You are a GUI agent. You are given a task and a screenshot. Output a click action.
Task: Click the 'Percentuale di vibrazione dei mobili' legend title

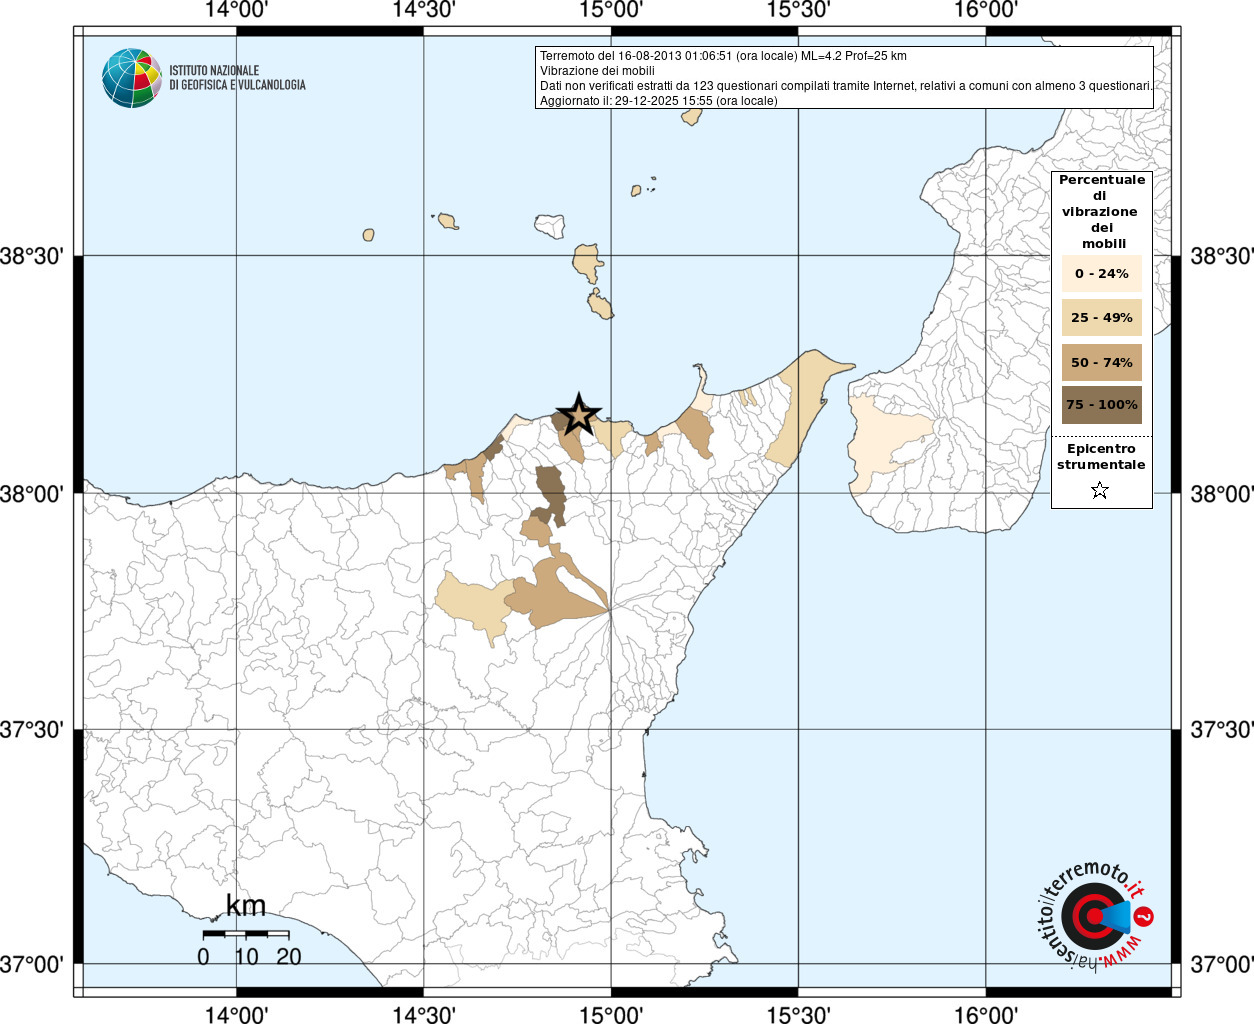pyautogui.click(x=1102, y=212)
